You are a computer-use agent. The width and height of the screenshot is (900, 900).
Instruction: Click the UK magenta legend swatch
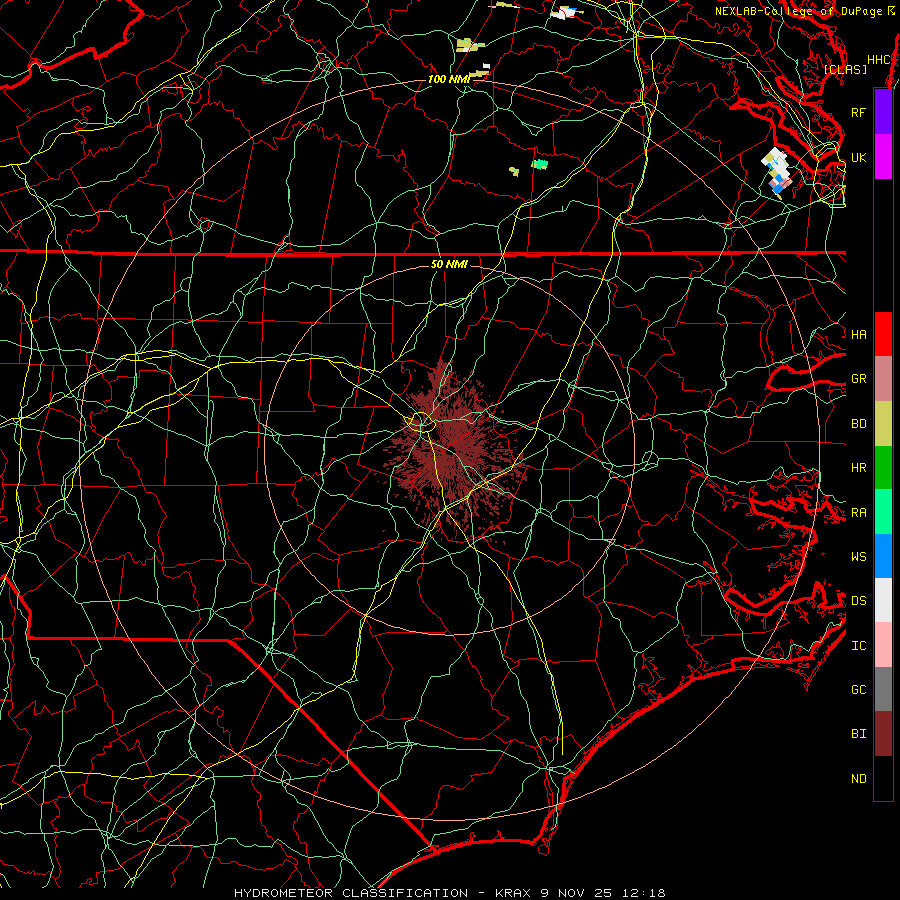[883, 157]
